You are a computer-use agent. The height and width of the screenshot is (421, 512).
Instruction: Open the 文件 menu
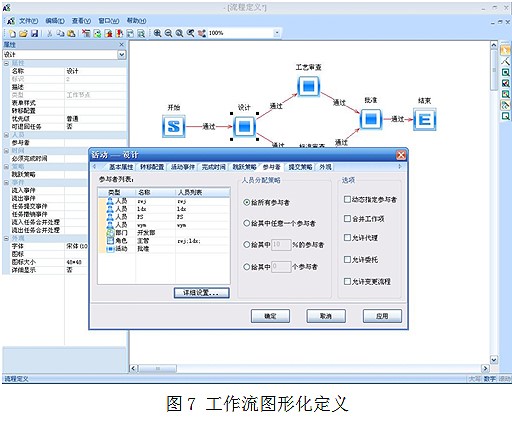point(28,21)
